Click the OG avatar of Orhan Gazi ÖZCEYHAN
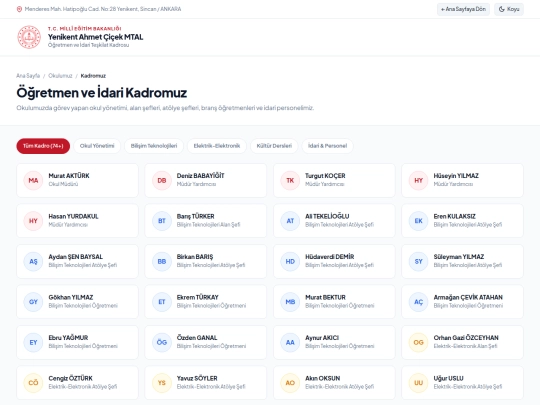This screenshot has width=540, height=405. pos(418,342)
